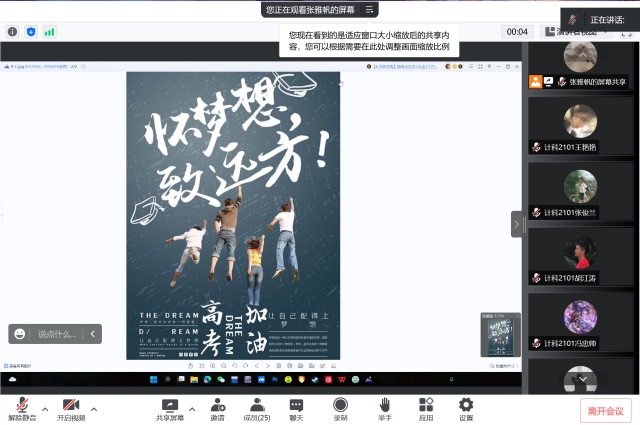Viewport: 640px width, 425px height.
Task: Open the emoji reaction picker
Action: [x=20, y=334]
